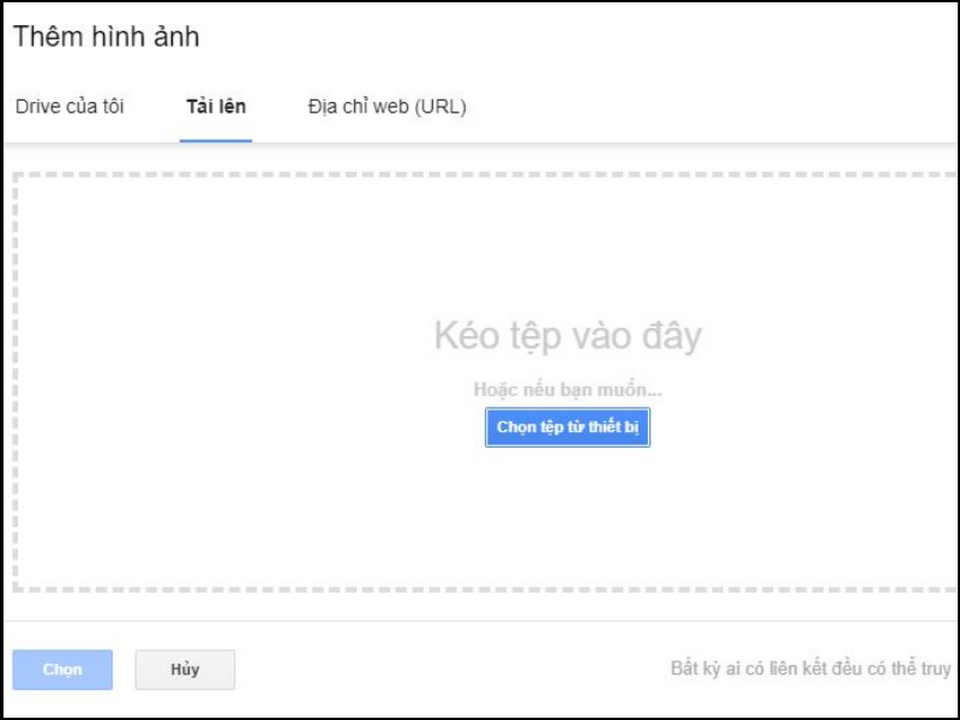This screenshot has width=960, height=720.
Task: Click the "Thêm hình ảnh" dialog title
Action: (106, 38)
